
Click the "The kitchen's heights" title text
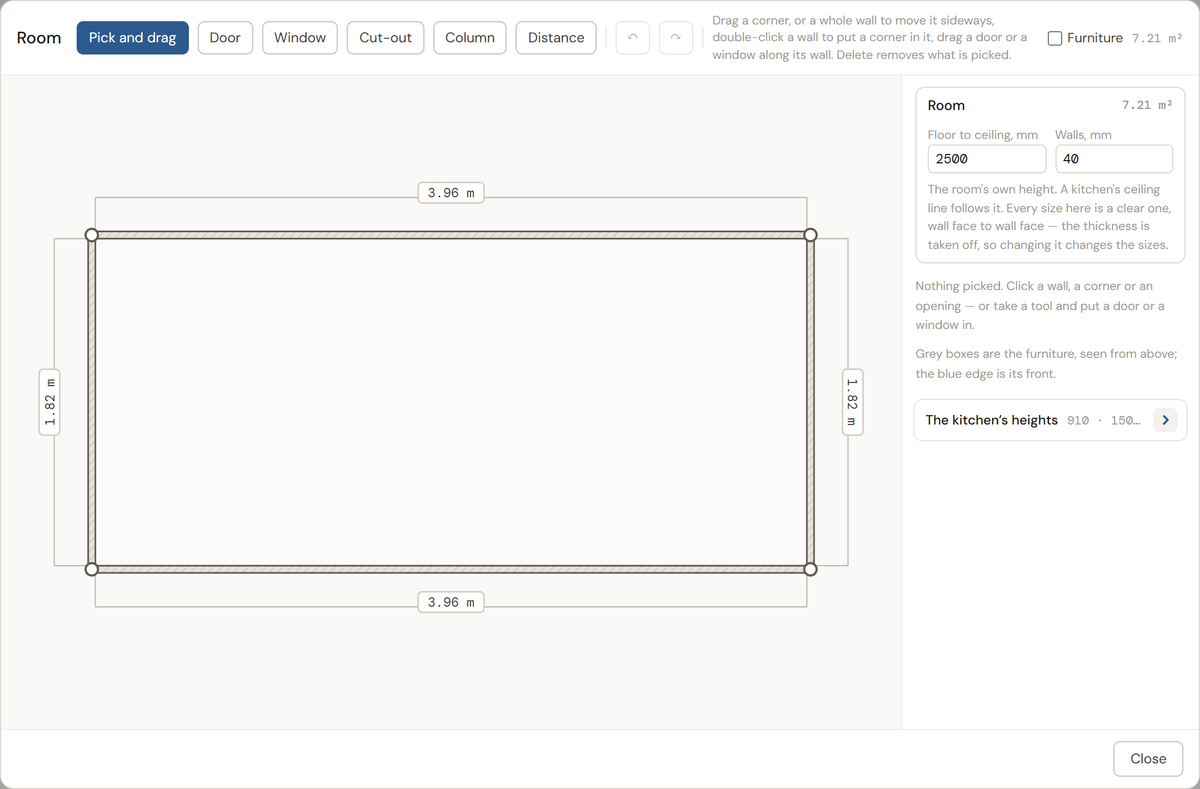991,420
